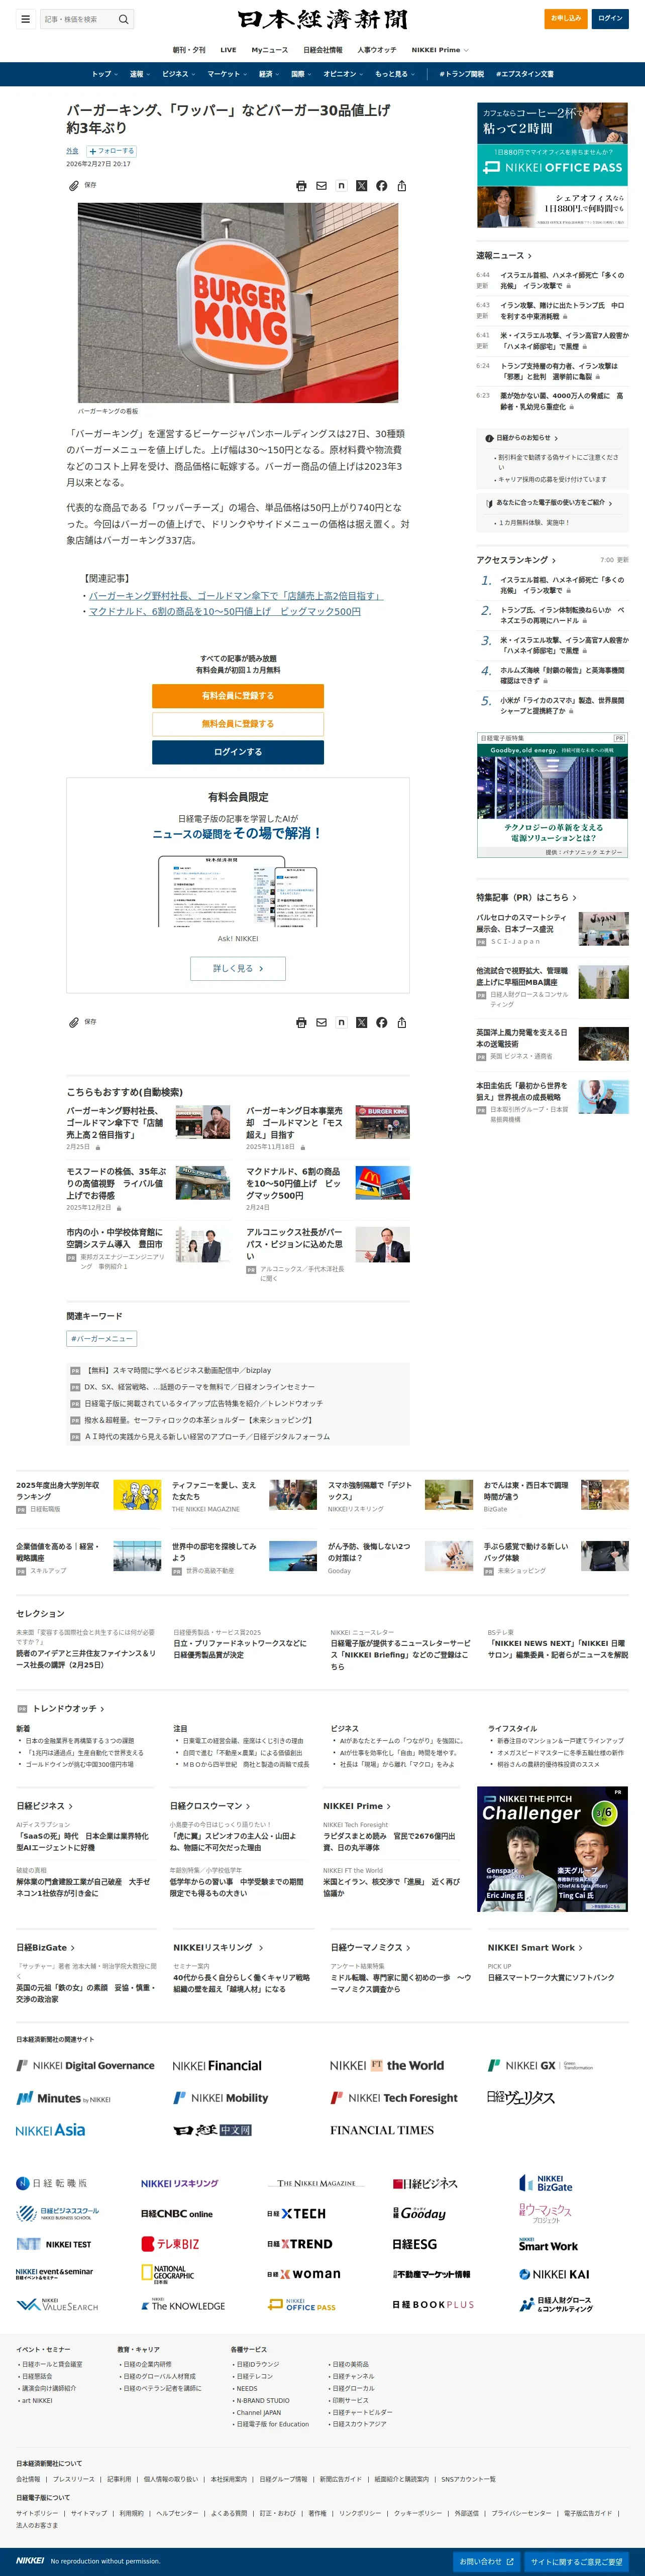Open the 人事ウオッチ menu item

click(377, 50)
